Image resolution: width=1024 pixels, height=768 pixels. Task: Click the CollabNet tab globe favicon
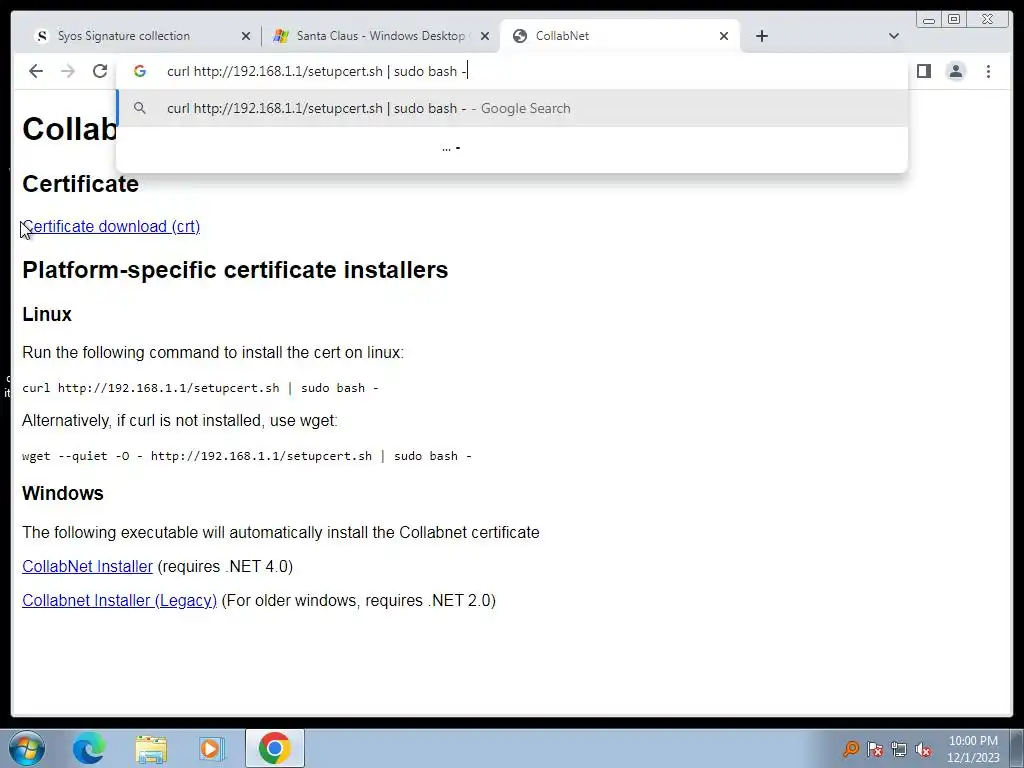520,36
